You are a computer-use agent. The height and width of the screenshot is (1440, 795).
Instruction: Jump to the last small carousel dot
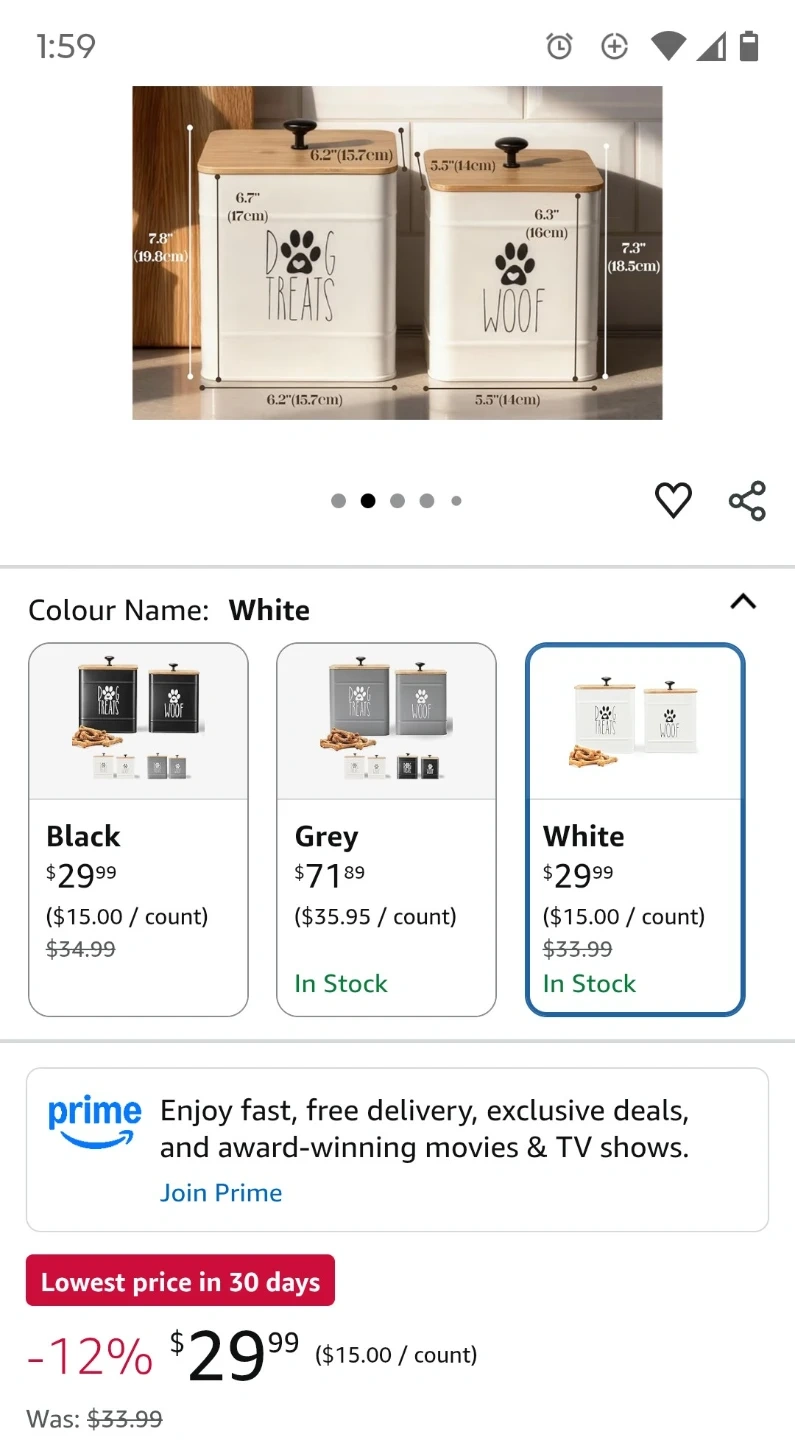pos(456,501)
